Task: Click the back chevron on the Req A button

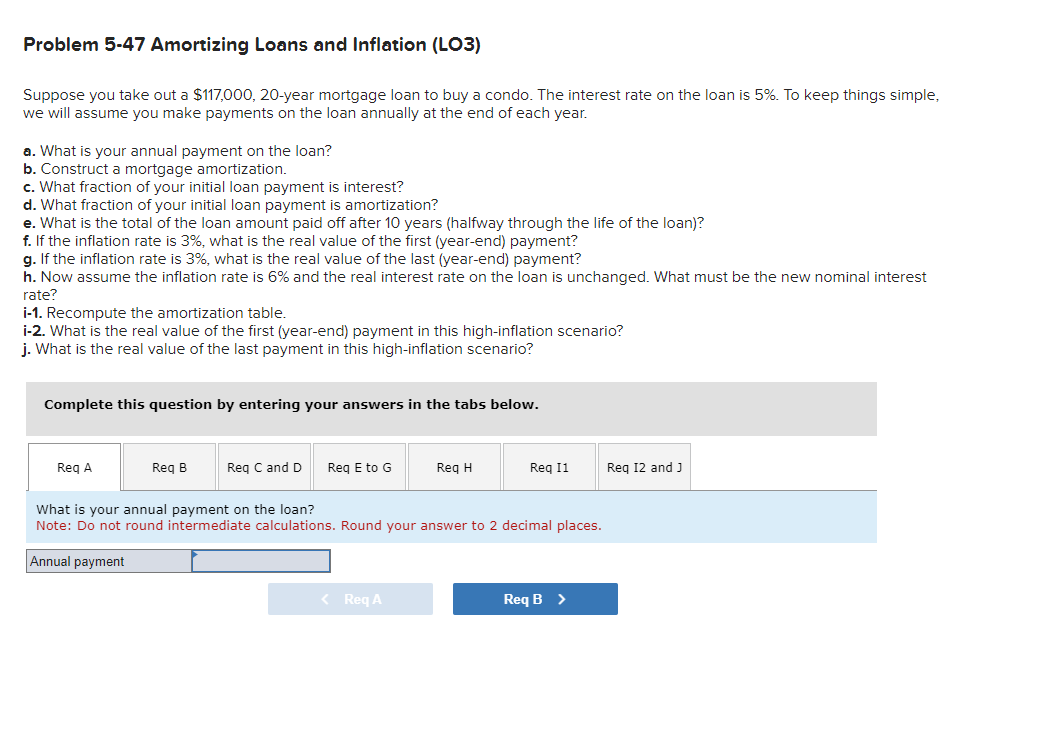Action: (x=323, y=598)
